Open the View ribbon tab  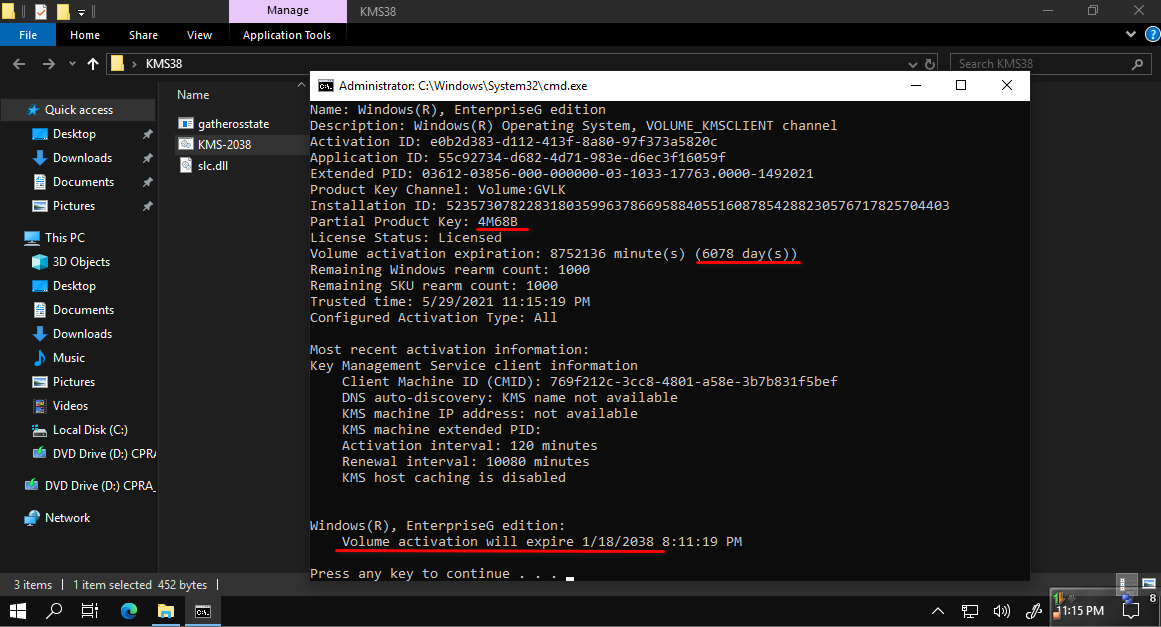point(199,35)
